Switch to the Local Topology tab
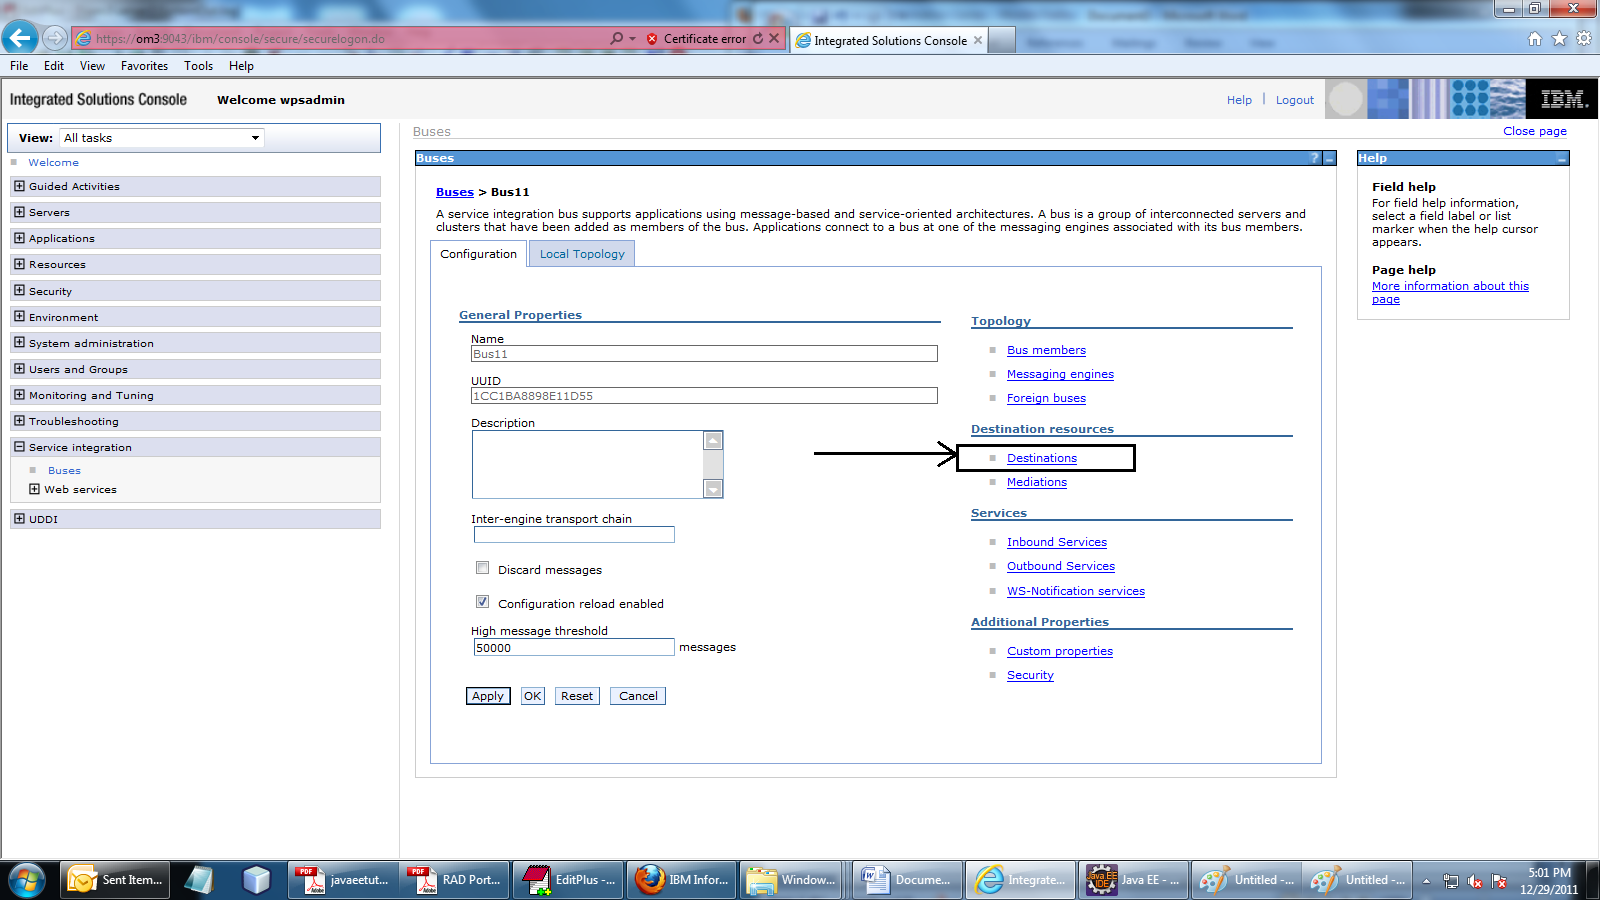Viewport: 1600px width, 900px height. [x=582, y=254]
